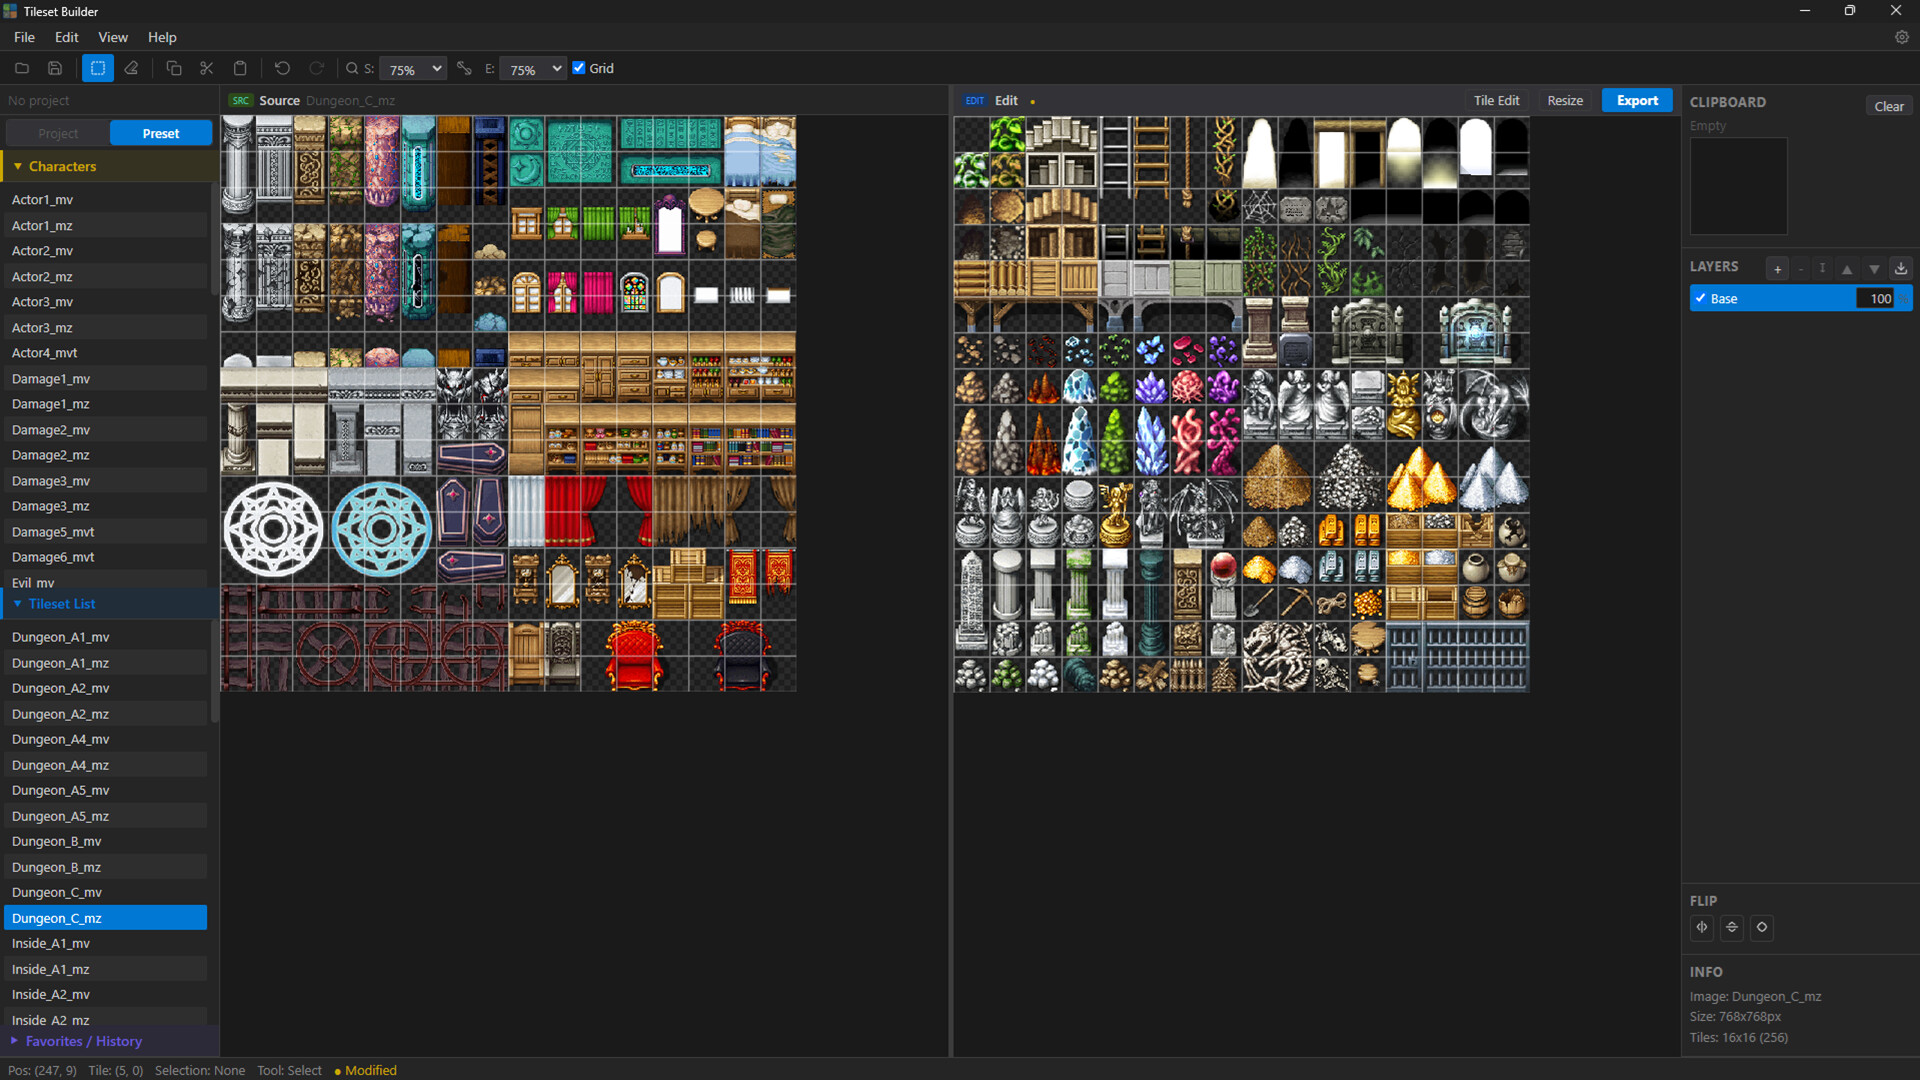Switch to the Project tab

tap(58, 133)
